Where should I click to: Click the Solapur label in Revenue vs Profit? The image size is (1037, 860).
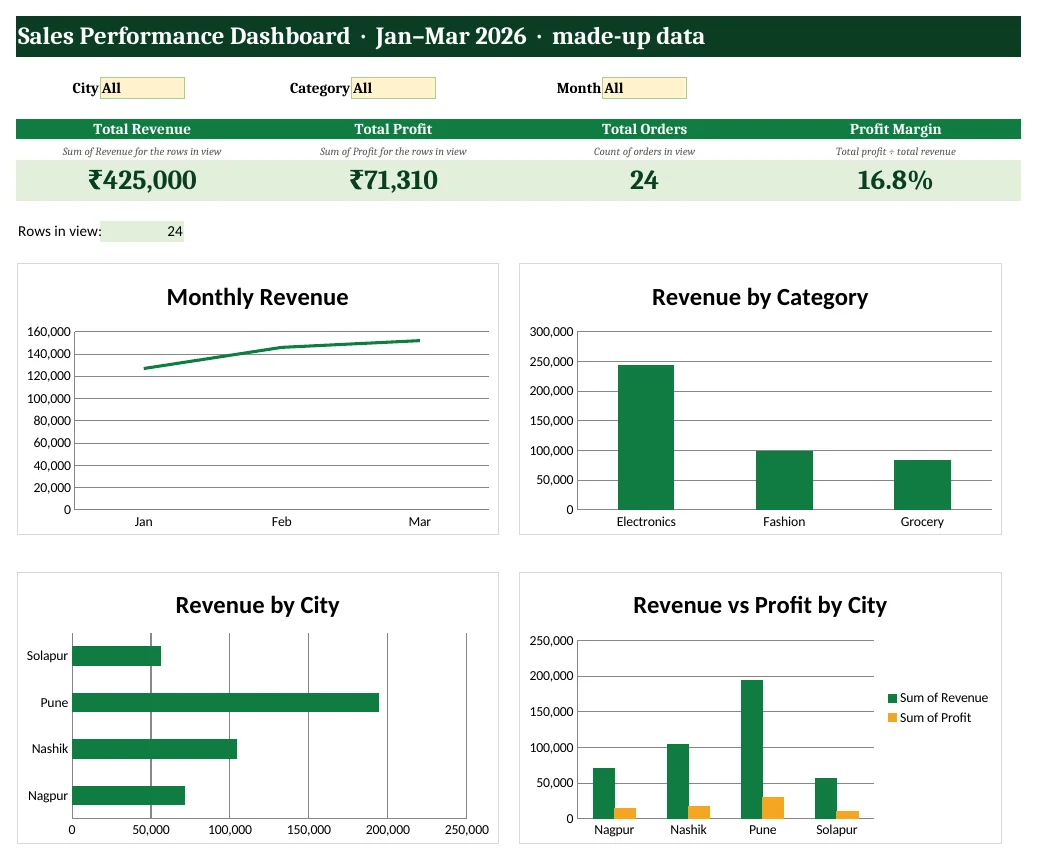click(x=837, y=830)
